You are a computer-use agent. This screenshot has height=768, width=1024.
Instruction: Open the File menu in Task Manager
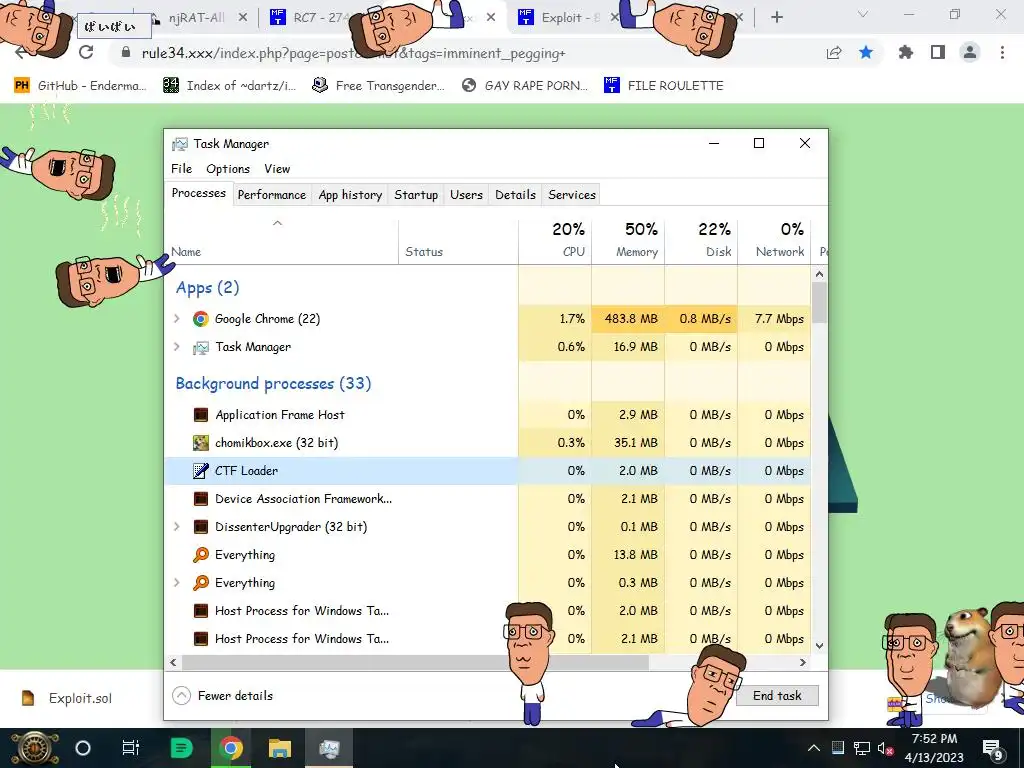(182, 168)
